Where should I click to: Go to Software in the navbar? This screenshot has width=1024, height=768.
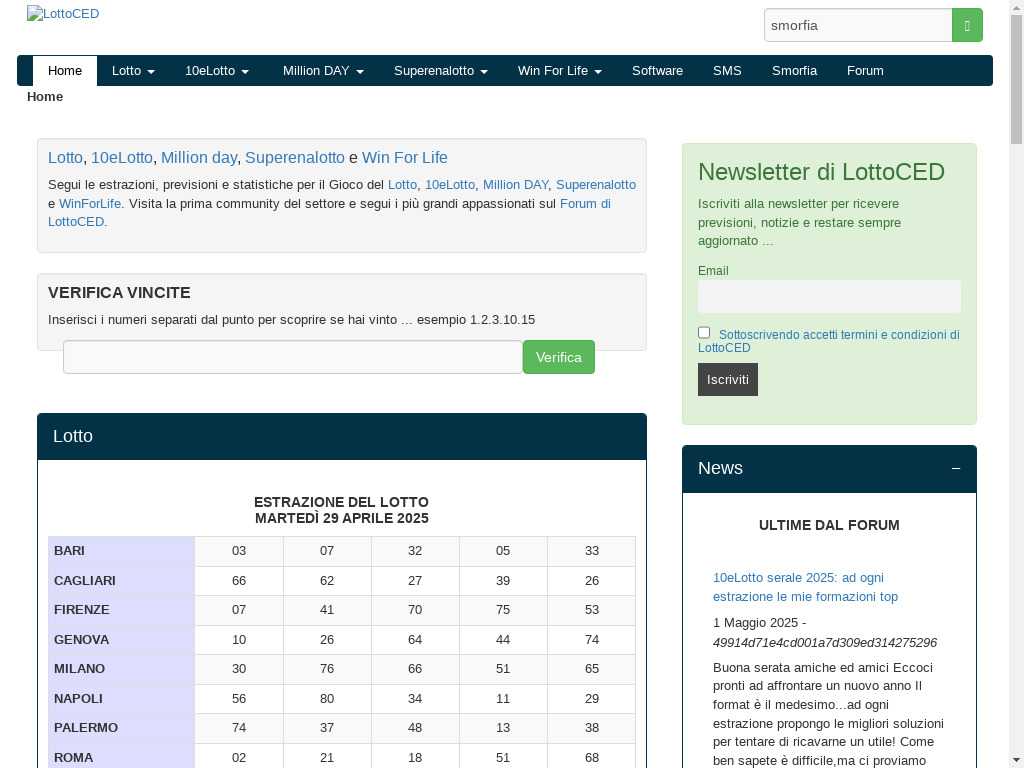click(x=658, y=71)
